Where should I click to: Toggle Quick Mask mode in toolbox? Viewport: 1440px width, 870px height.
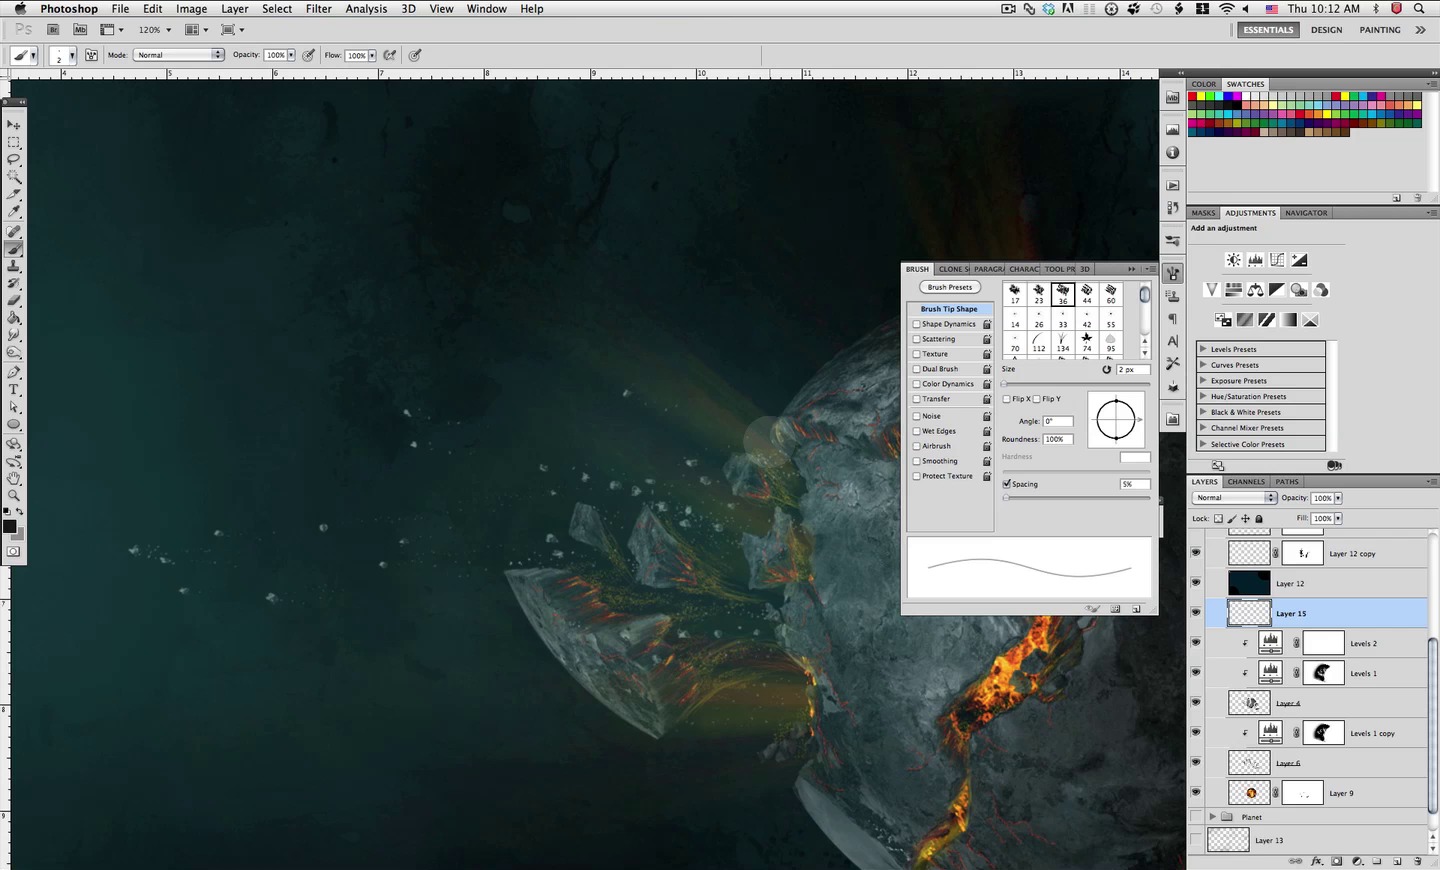point(14,551)
